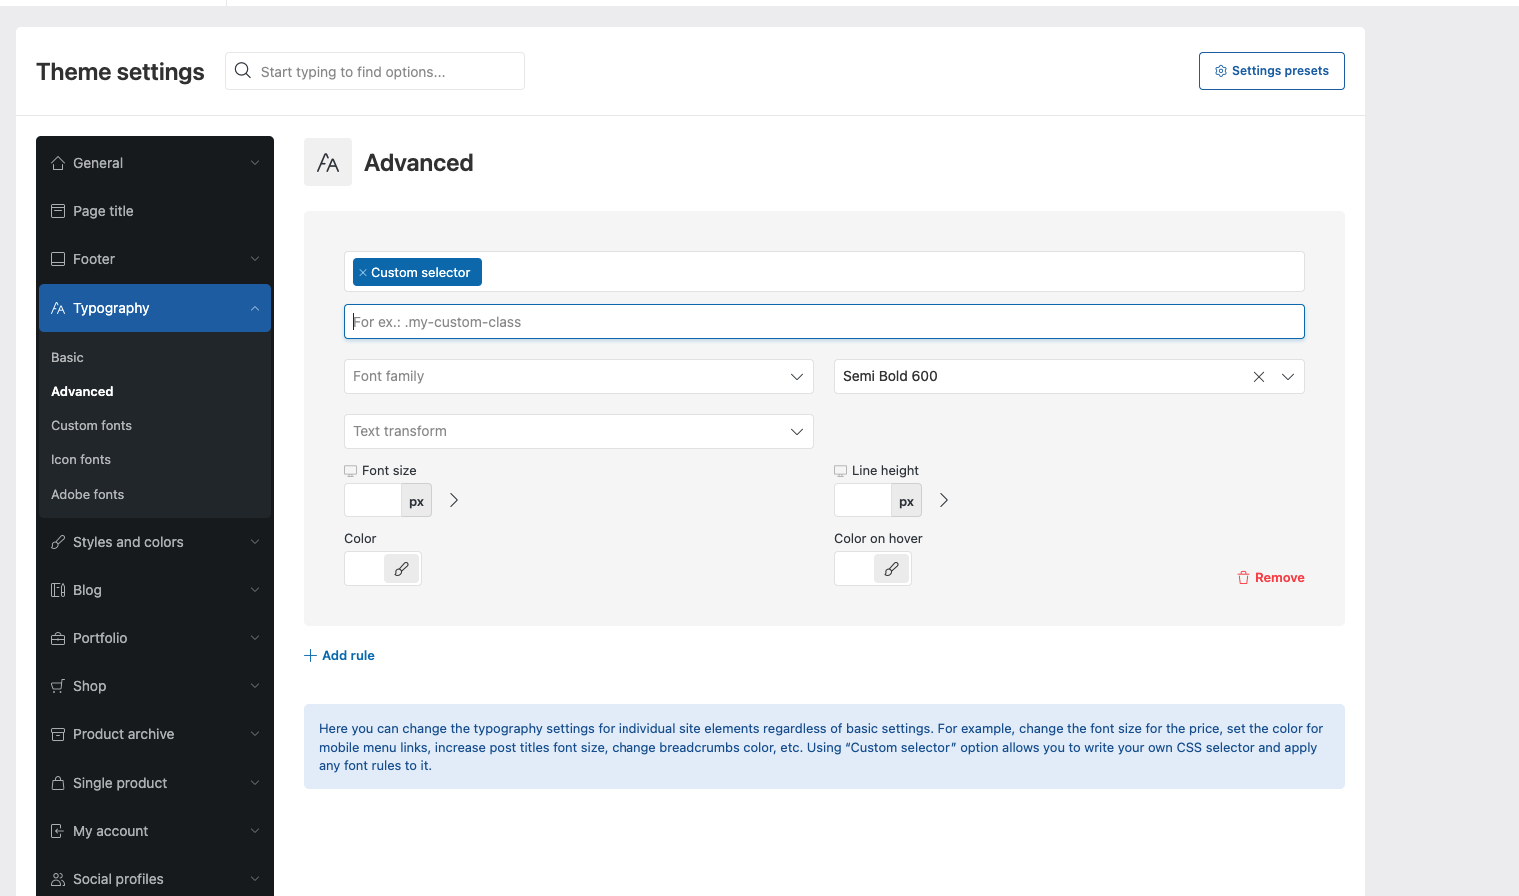Image resolution: width=1519 pixels, height=896 pixels.
Task: Click the Line height value field
Action: click(x=863, y=501)
